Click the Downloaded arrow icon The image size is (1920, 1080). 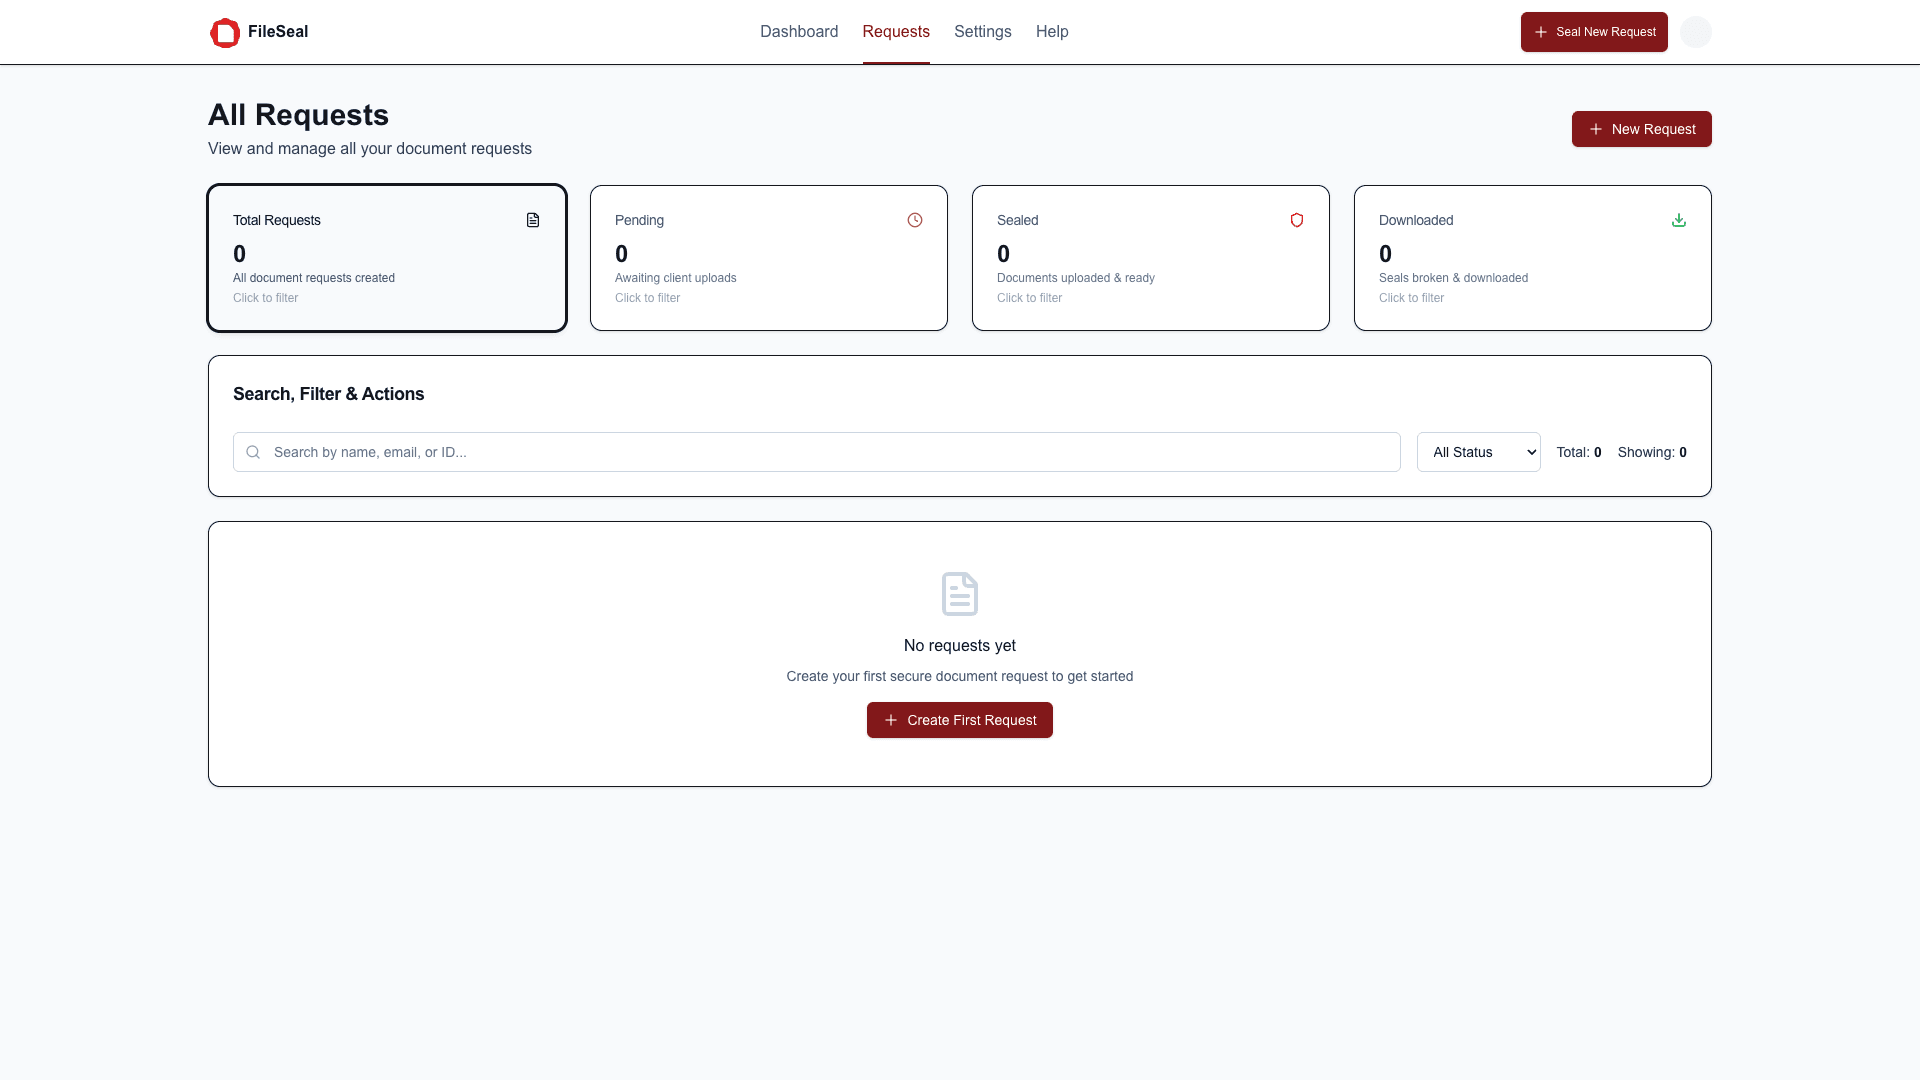tap(1679, 220)
